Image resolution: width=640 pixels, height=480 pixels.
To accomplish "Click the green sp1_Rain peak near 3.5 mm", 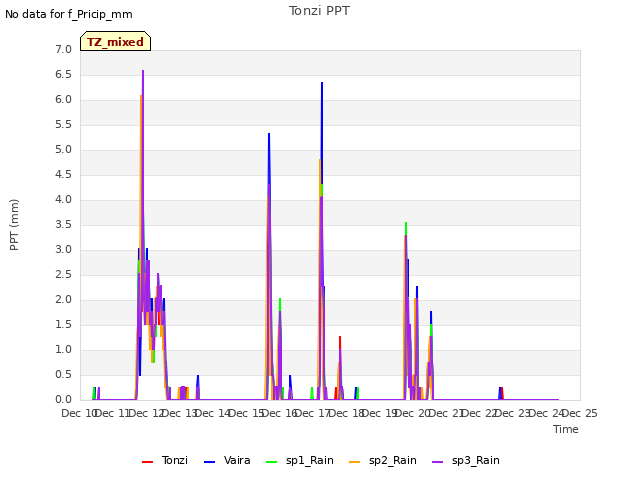I will pos(406,223).
